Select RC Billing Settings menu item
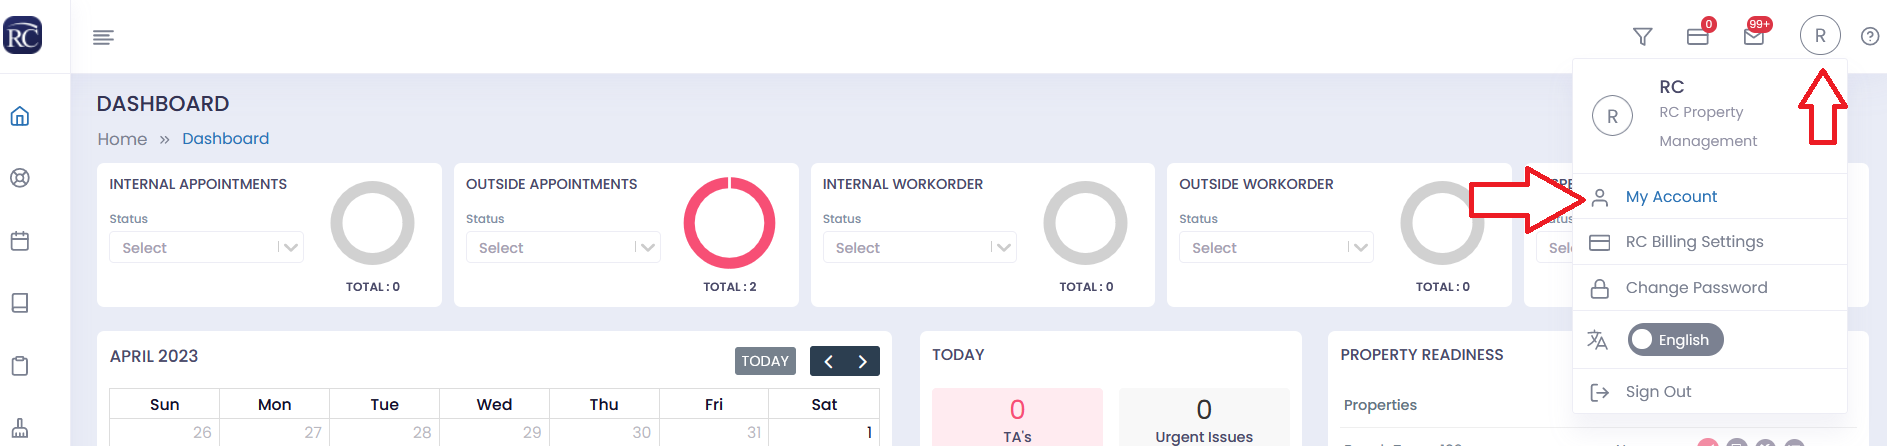Image resolution: width=1887 pixels, height=446 pixels. pos(1710,242)
